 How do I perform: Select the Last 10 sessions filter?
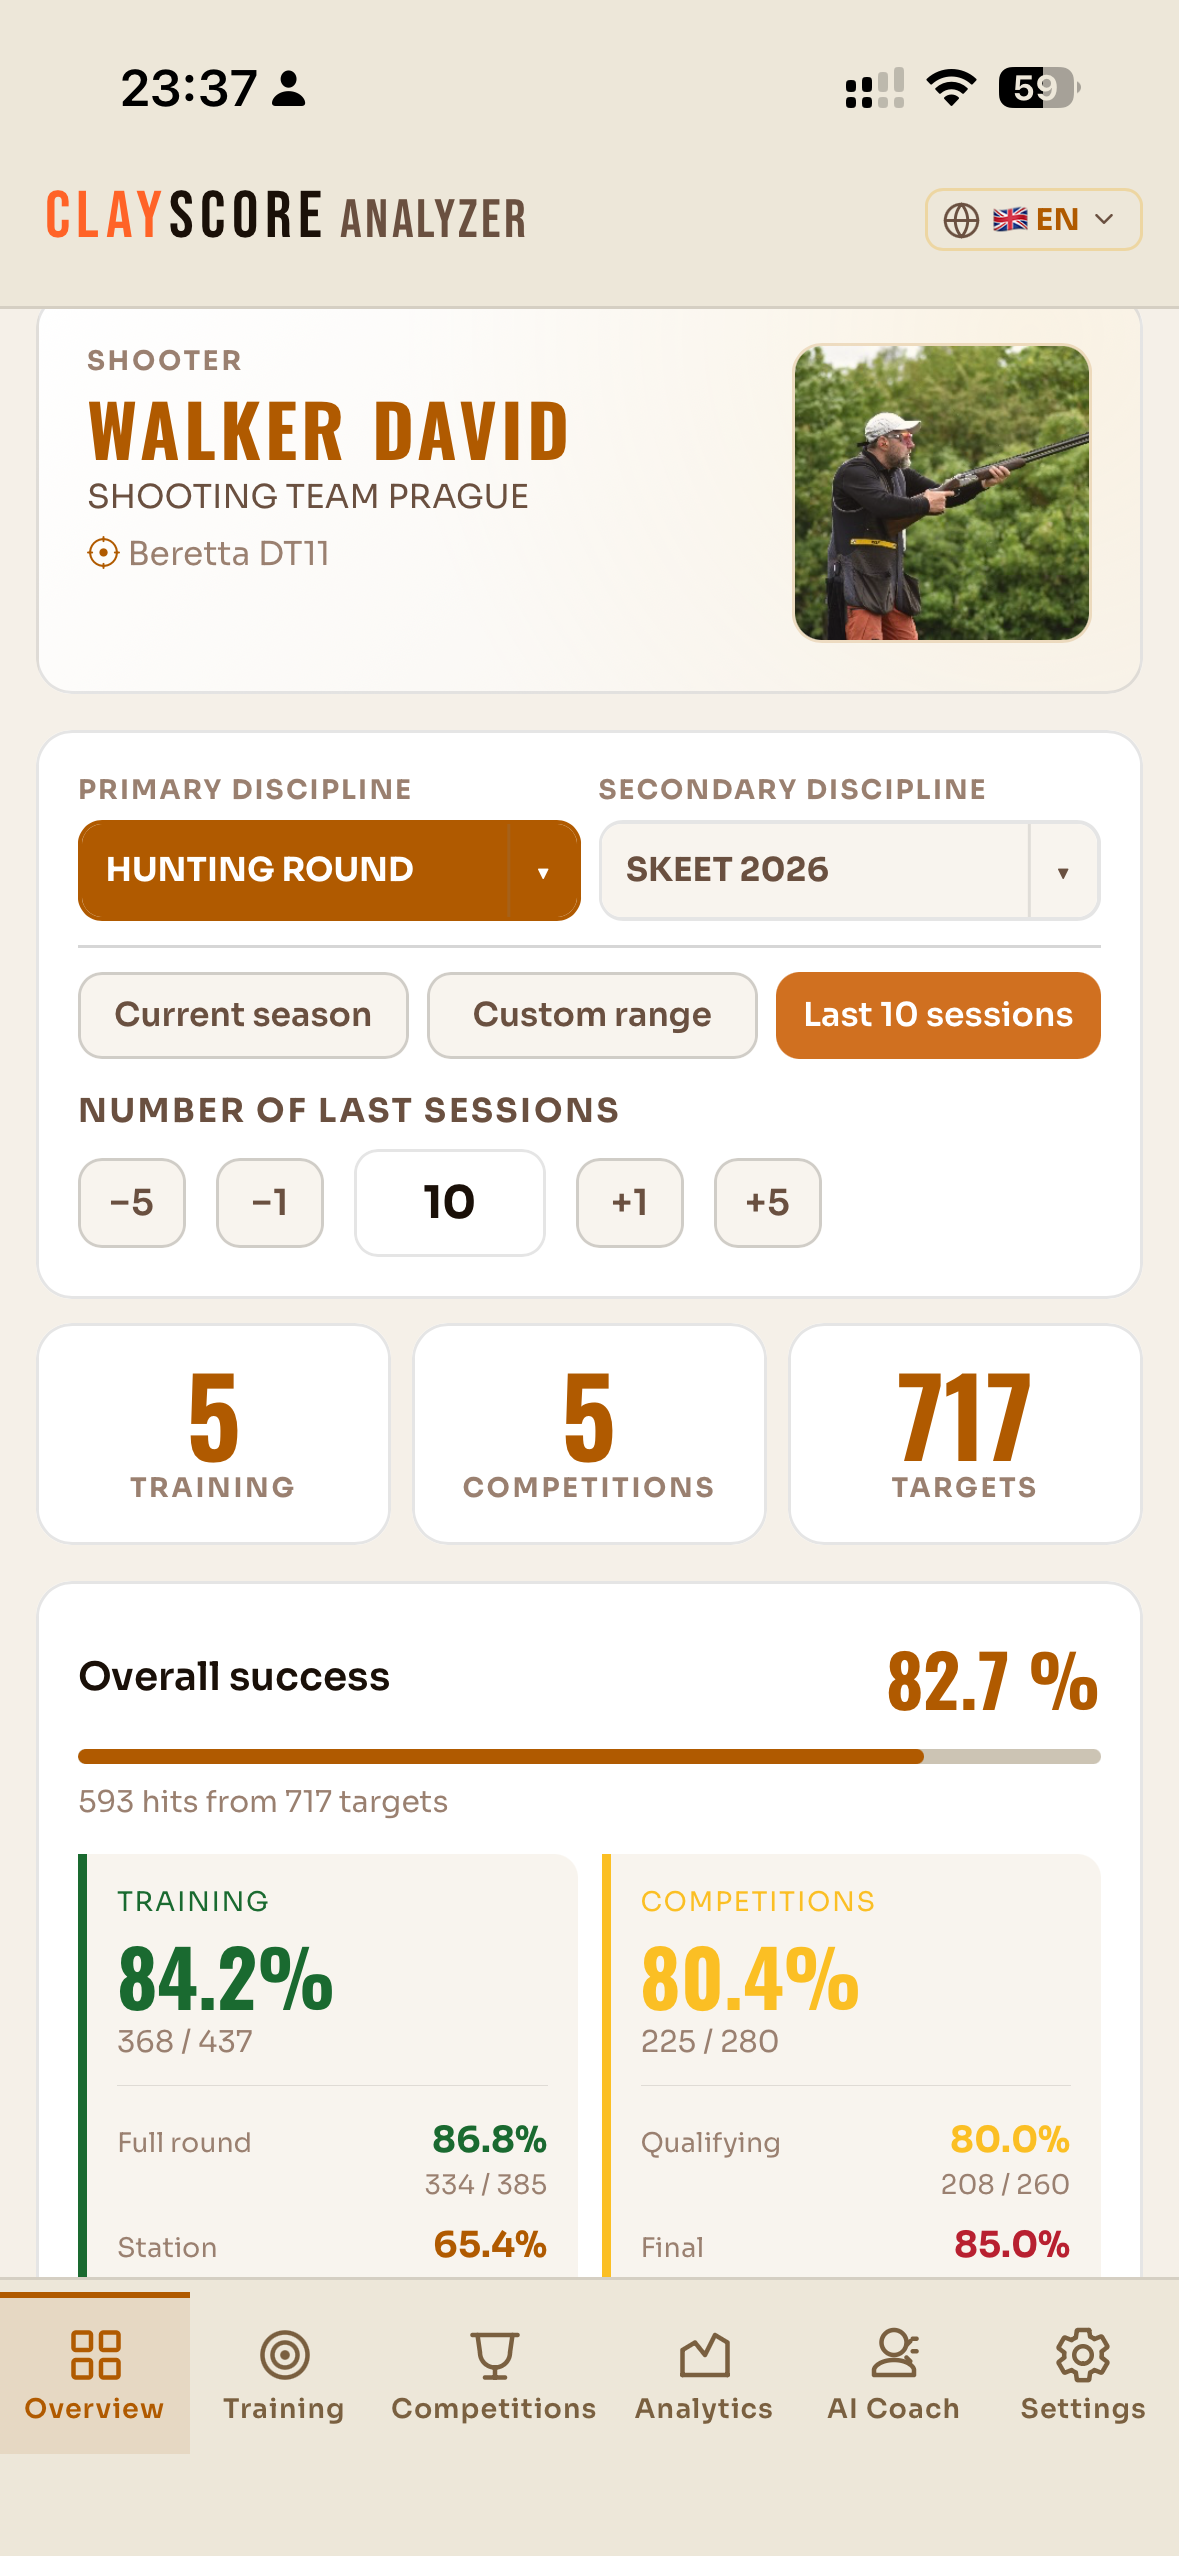pos(938,1015)
